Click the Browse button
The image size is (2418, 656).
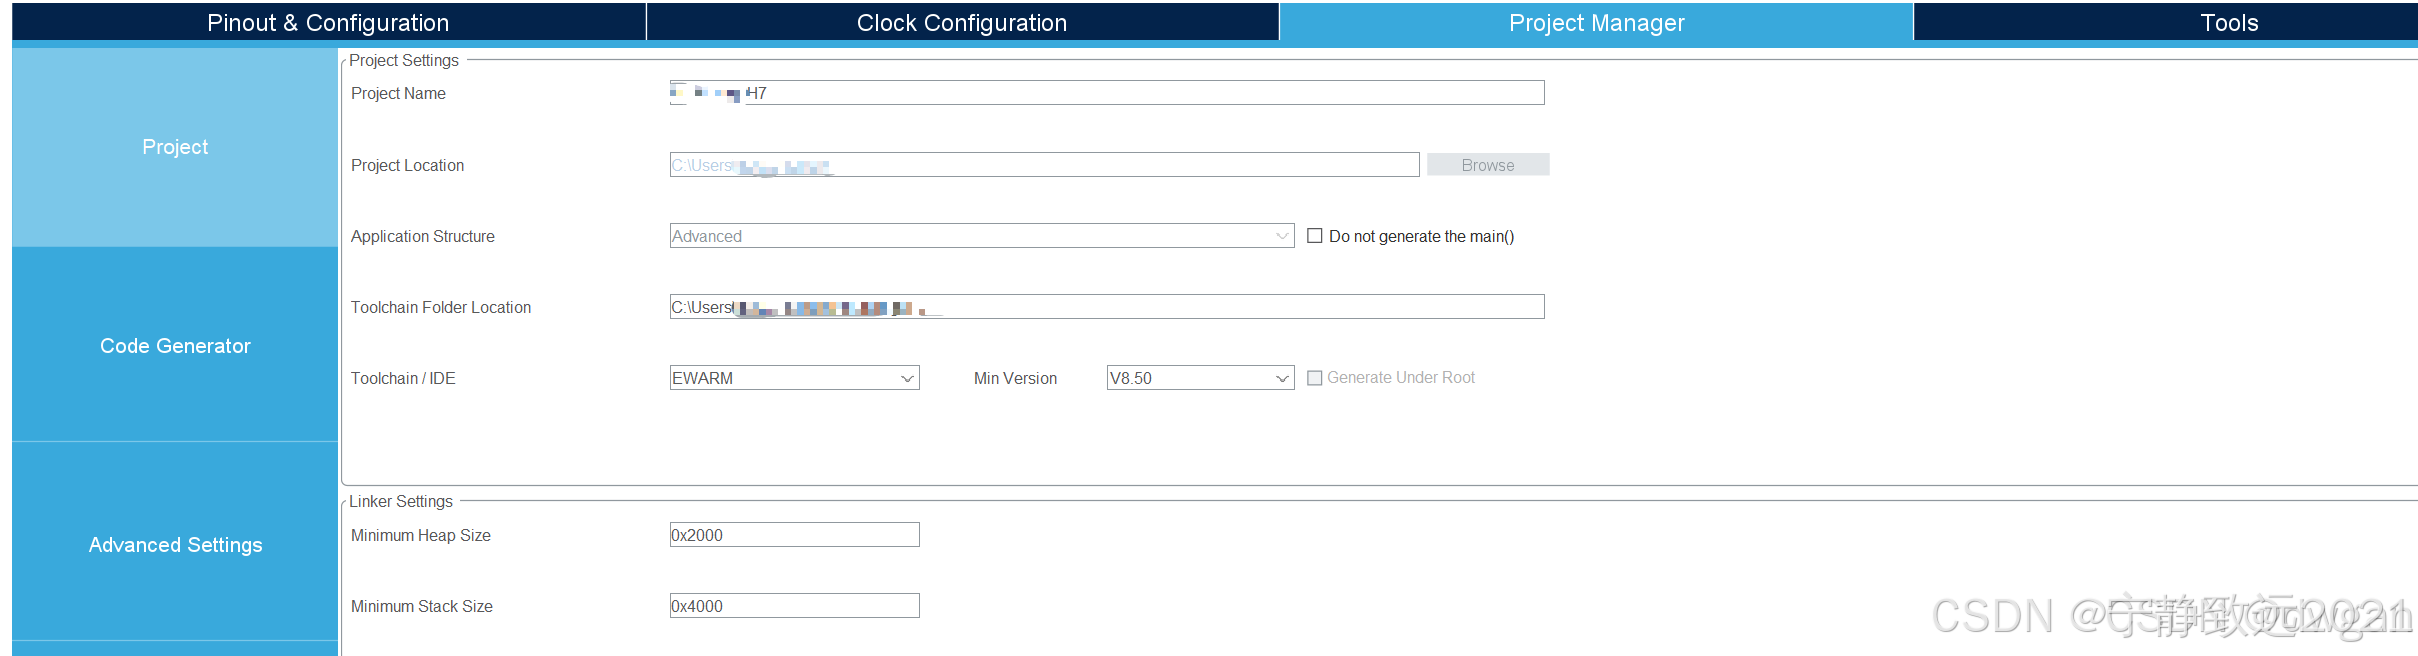(x=1488, y=165)
